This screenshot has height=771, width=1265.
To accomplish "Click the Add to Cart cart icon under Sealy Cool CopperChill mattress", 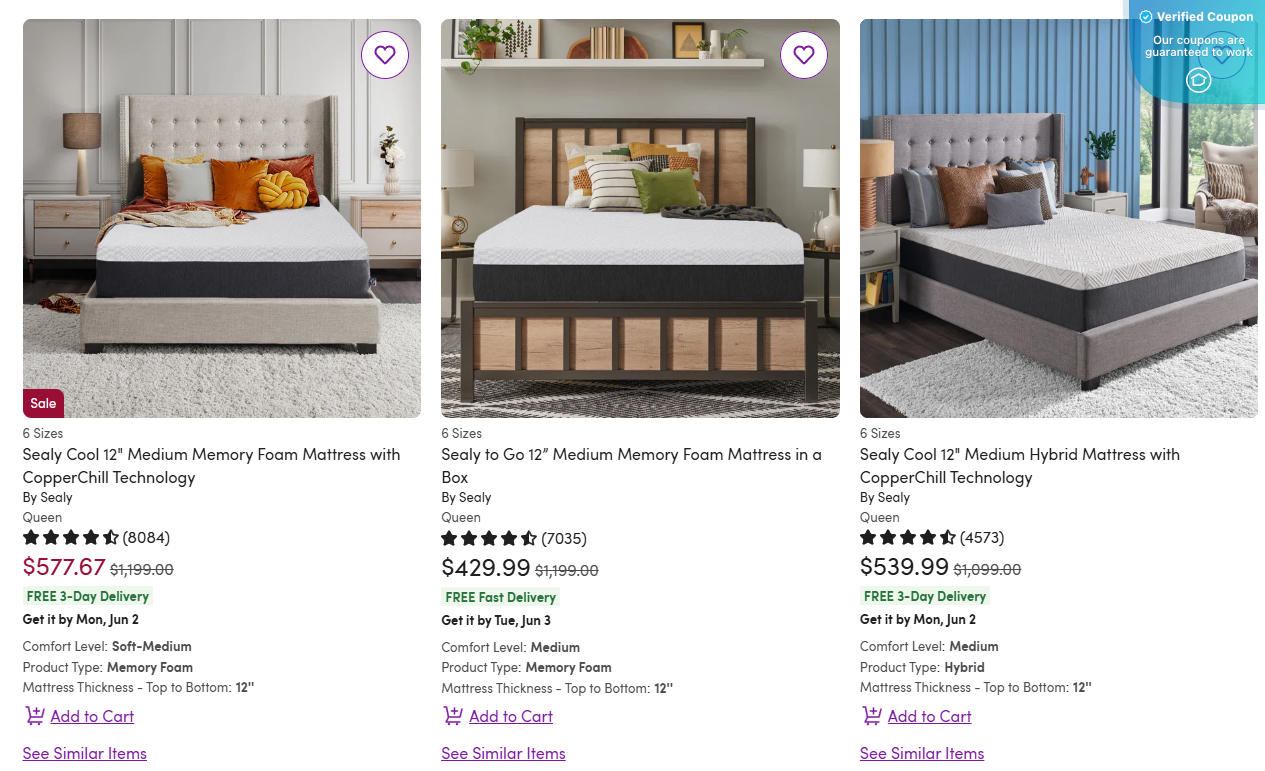I will point(35,716).
